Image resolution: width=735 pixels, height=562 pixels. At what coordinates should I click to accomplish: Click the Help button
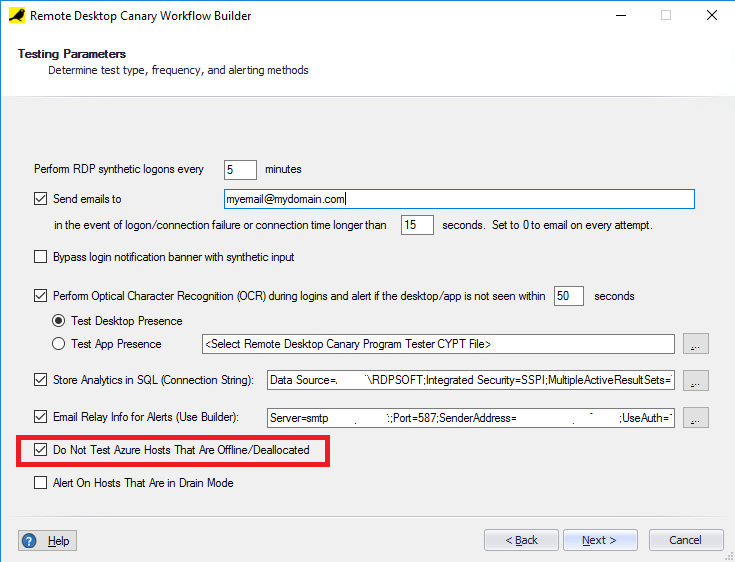(x=47, y=541)
